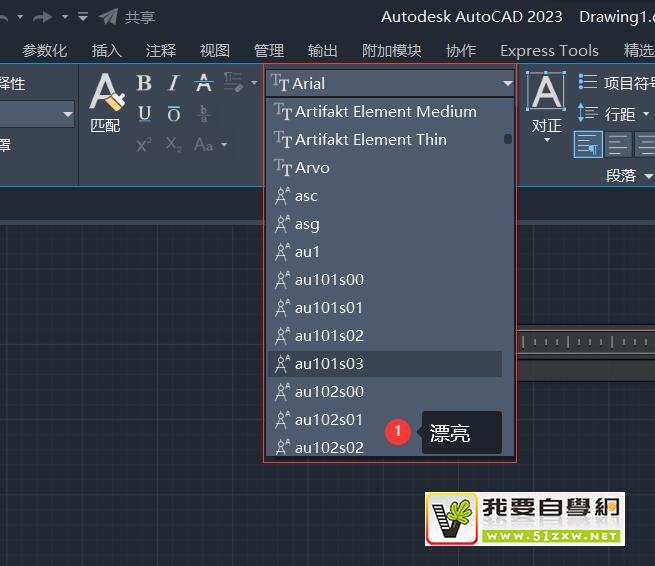655x566 pixels.
Task: Toggle Bold text formatting
Action: point(144,84)
